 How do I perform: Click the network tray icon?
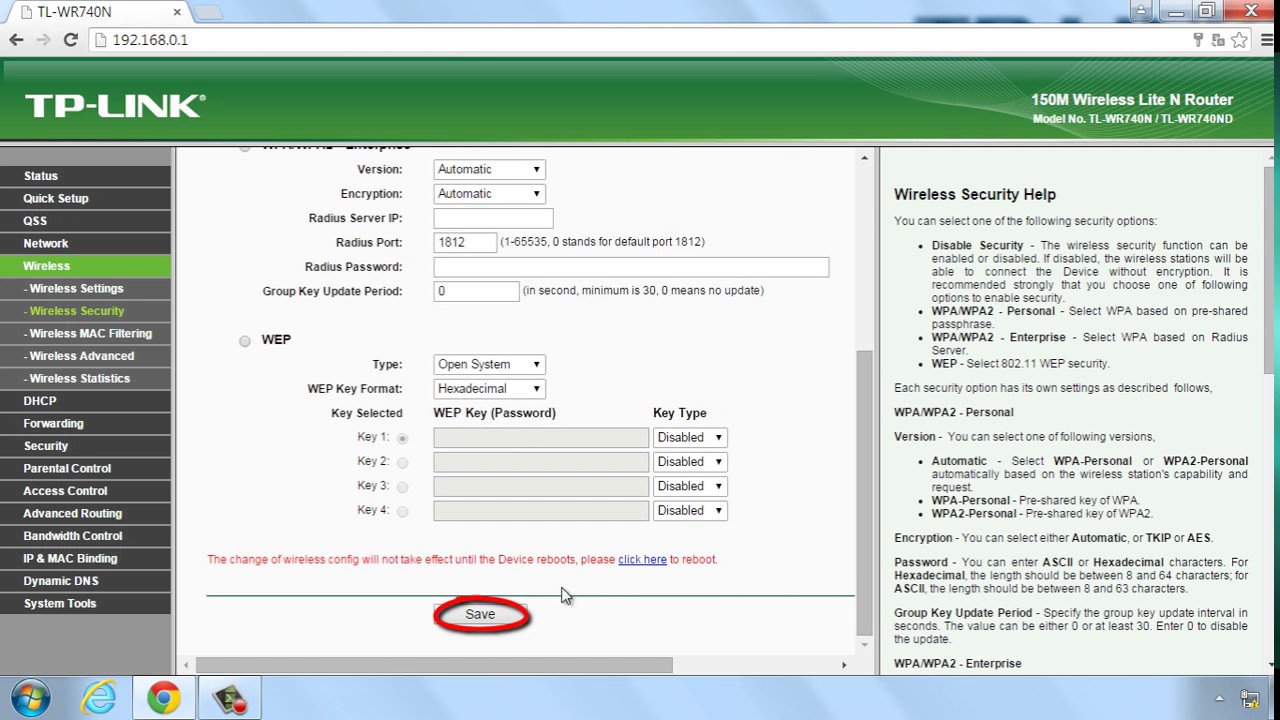1250,698
